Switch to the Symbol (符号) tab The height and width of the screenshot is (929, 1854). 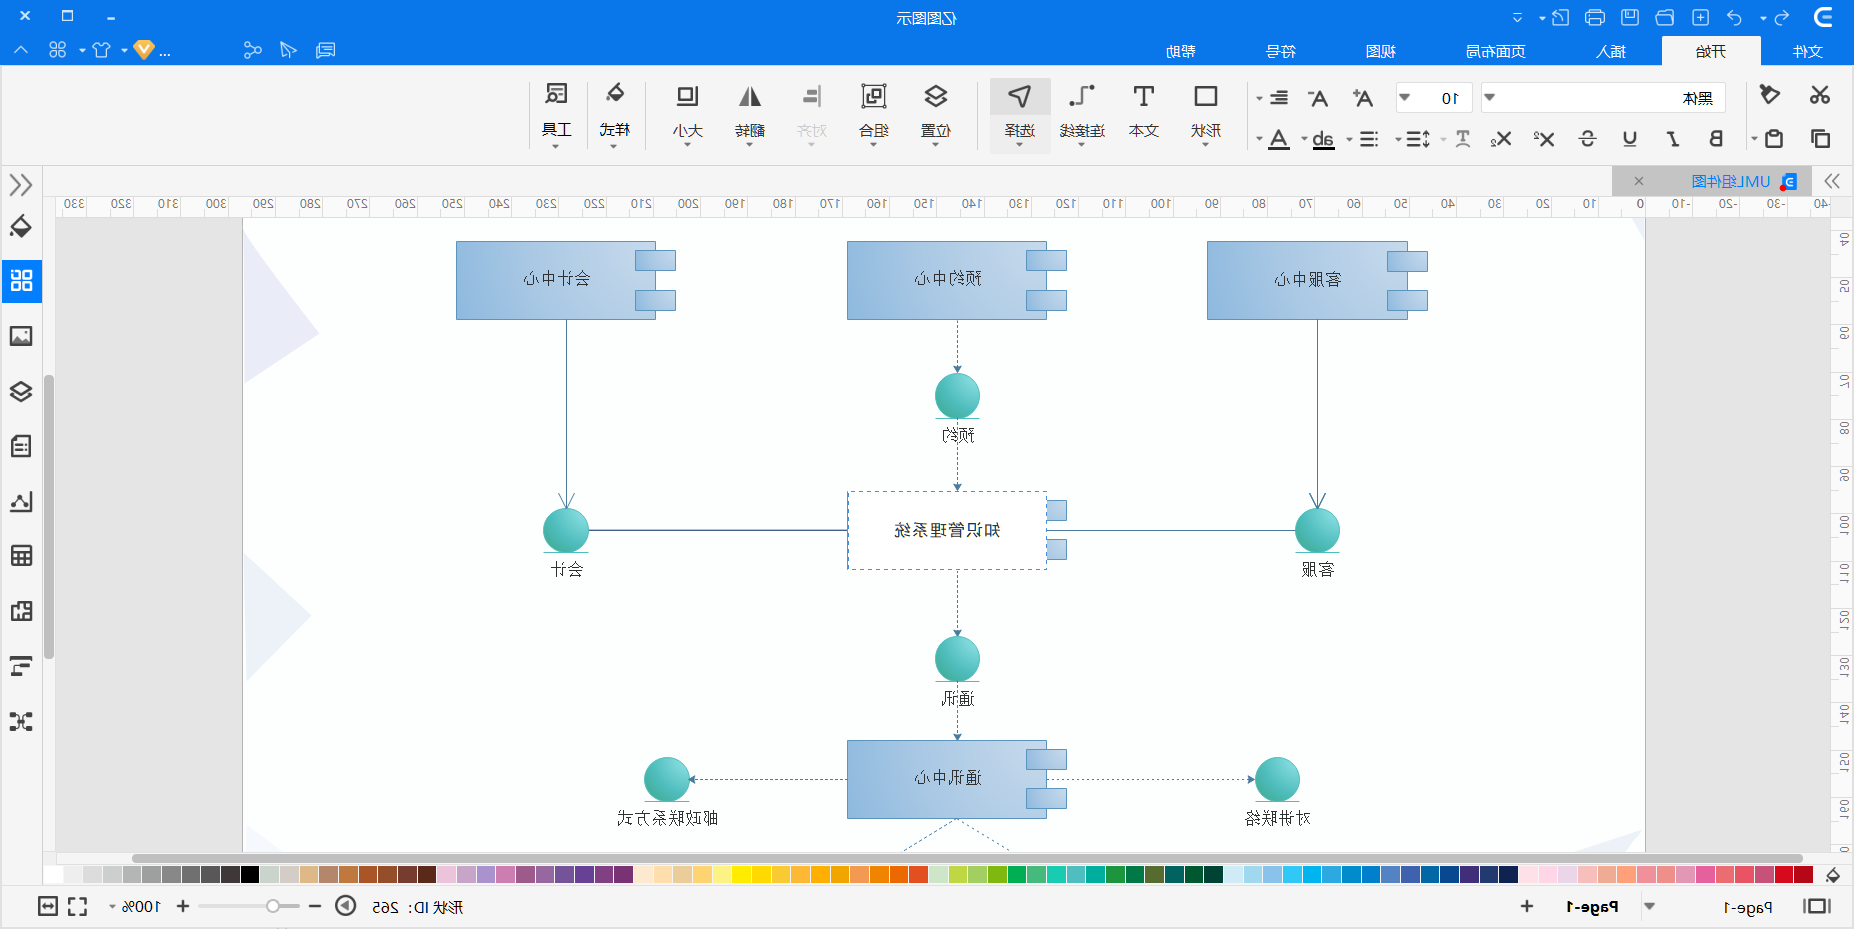tap(1281, 51)
